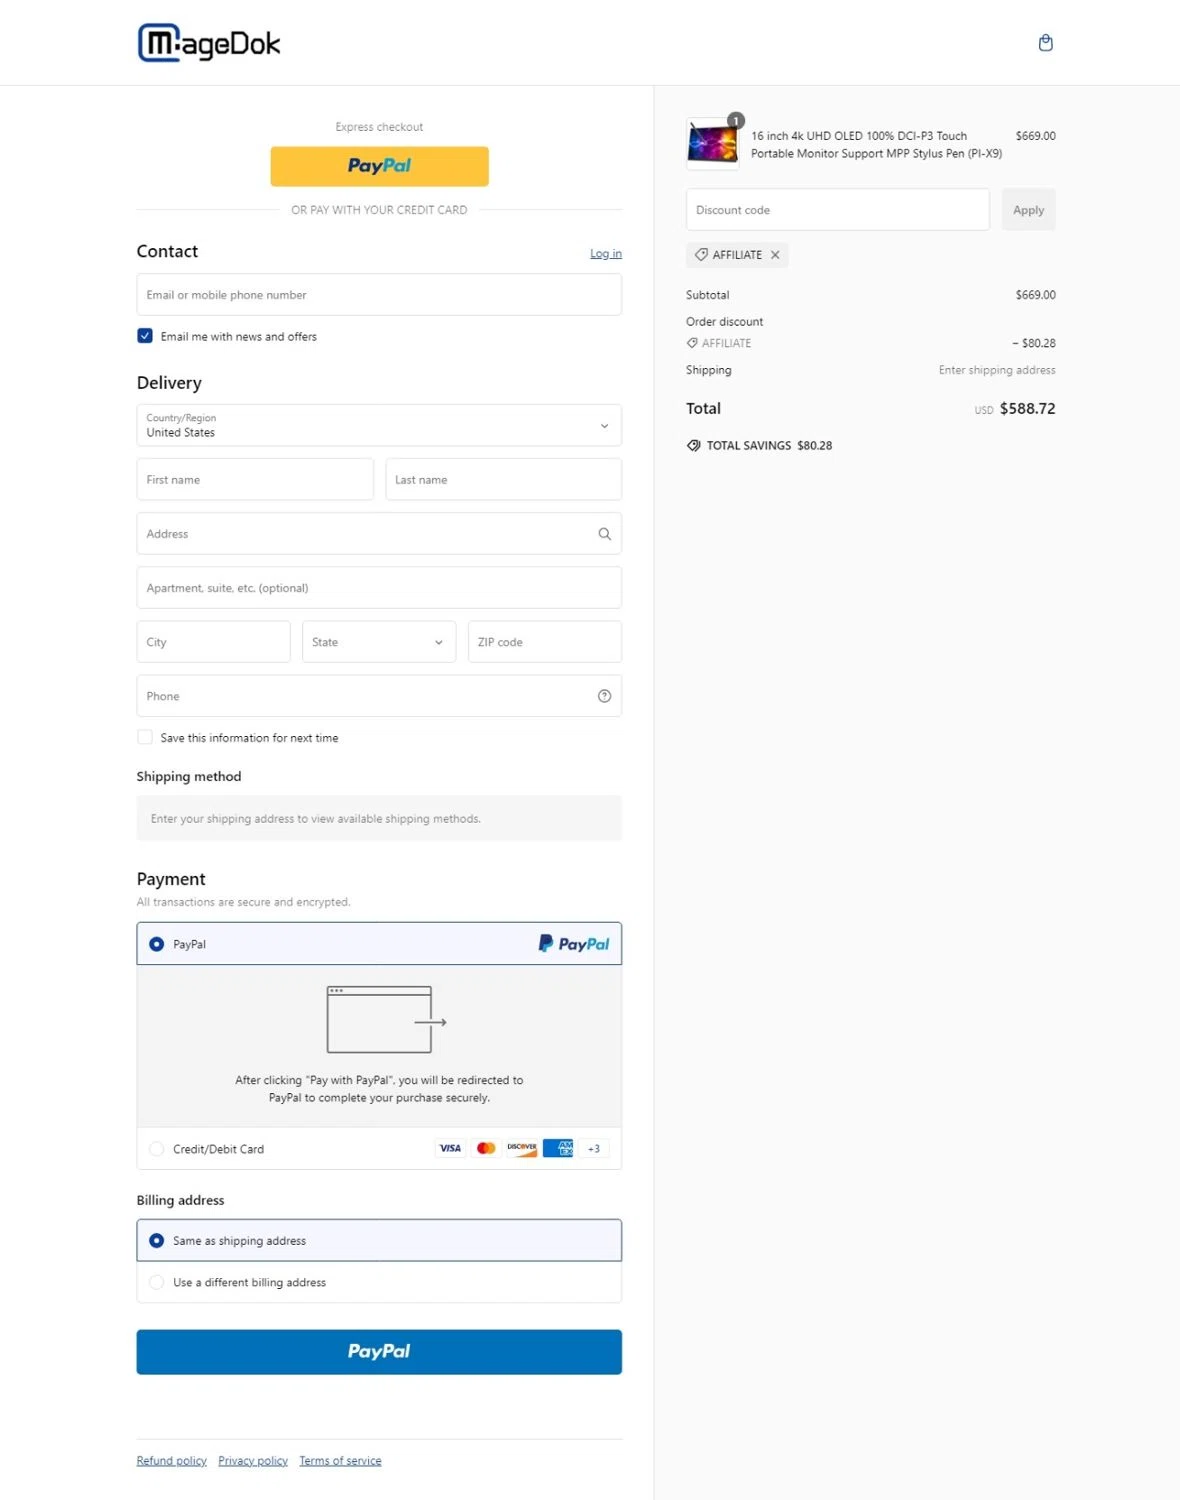Image resolution: width=1180 pixels, height=1500 pixels.
Task: Select the Credit/Debit Card radio button
Action: point(157,1149)
